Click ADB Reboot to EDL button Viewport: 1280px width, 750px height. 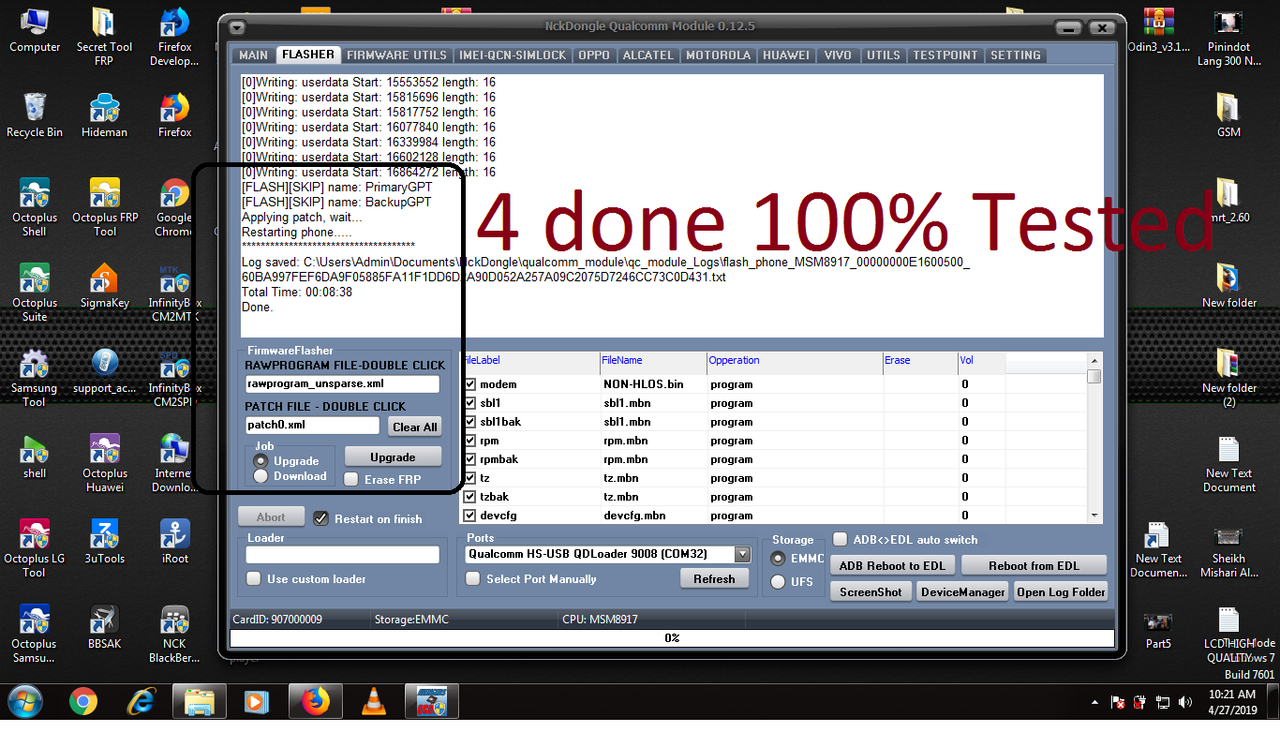pos(892,565)
